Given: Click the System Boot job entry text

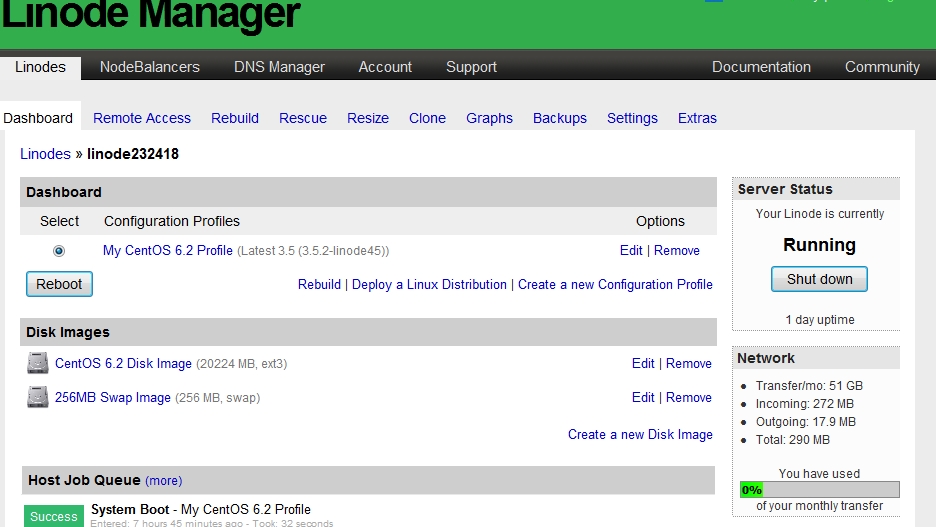Looking at the screenshot, I should [201, 510].
